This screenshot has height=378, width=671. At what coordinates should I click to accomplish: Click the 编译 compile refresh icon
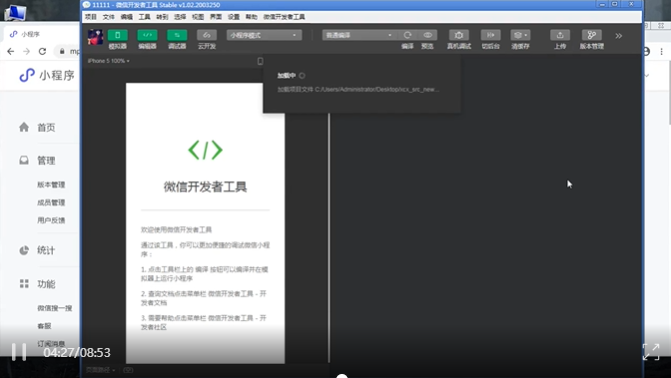click(x=407, y=35)
